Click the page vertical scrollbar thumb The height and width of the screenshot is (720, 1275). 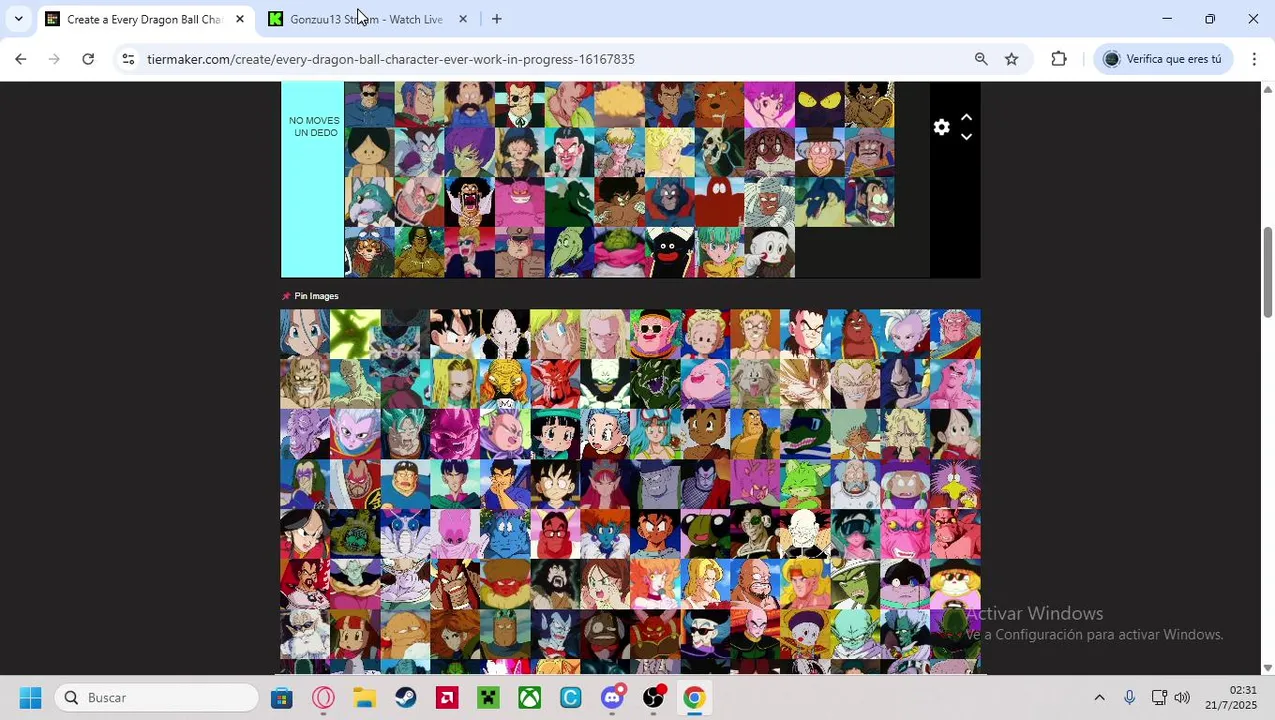click(1267, 272)
